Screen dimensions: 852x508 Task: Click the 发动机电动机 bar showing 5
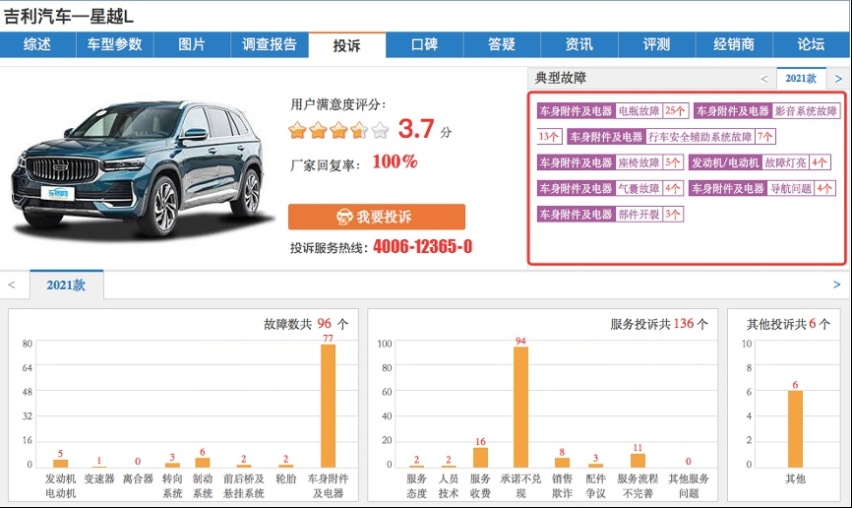tap(60, 463)
